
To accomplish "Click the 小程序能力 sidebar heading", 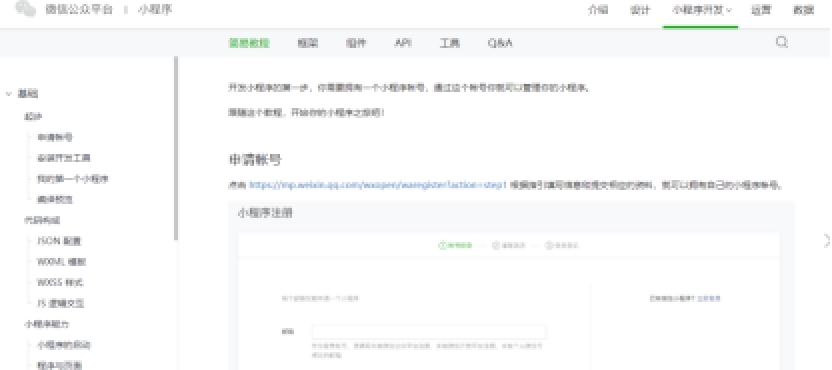I will pos(46,324).
